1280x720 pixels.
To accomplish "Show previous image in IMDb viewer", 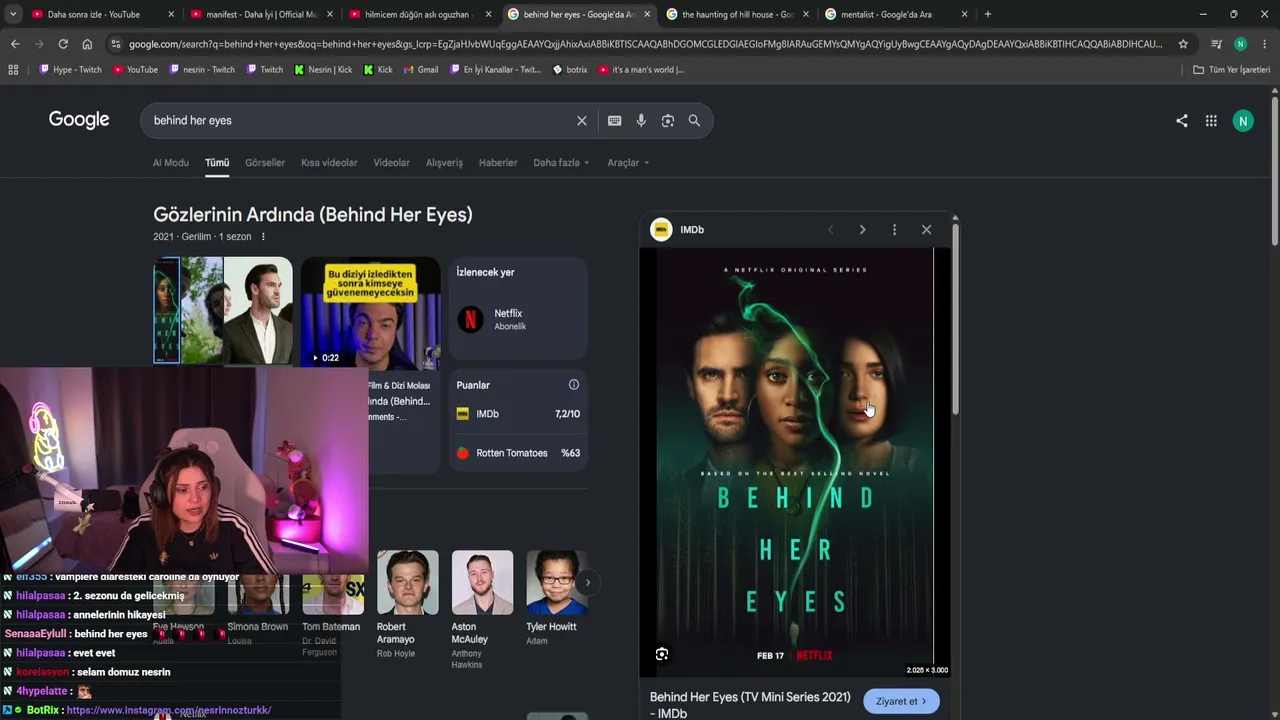I will click(830, 230).
